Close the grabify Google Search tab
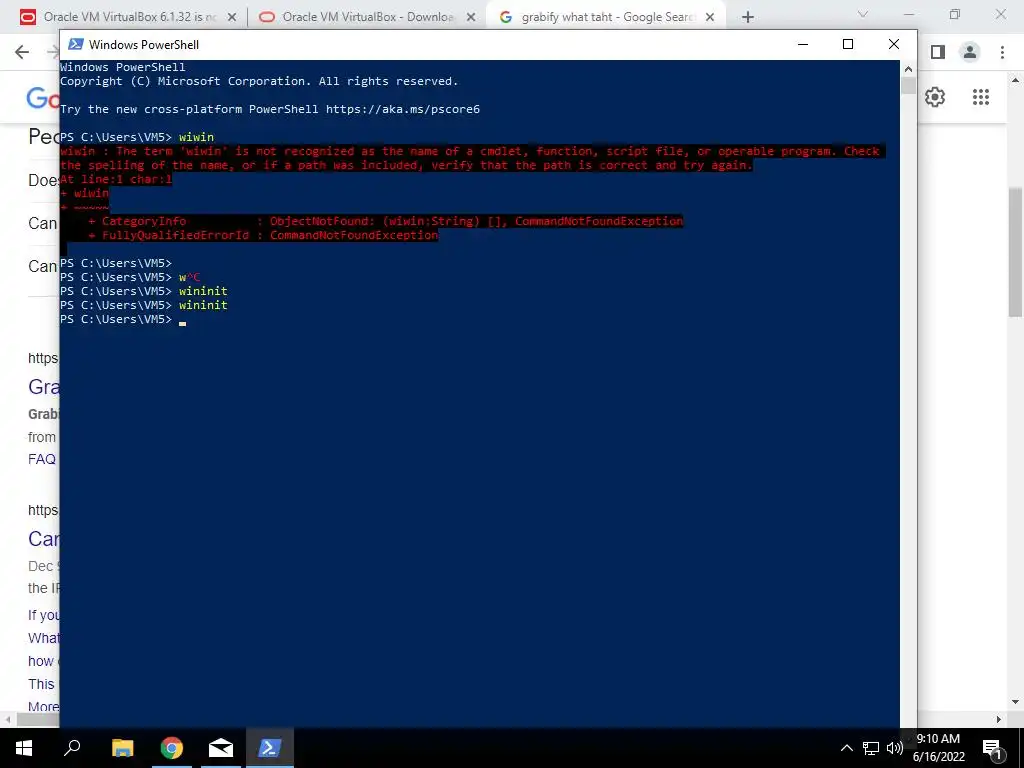 [710, 18]
